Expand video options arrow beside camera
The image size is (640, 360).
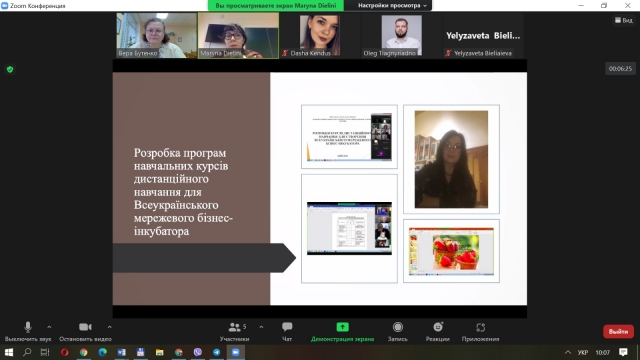109,327
